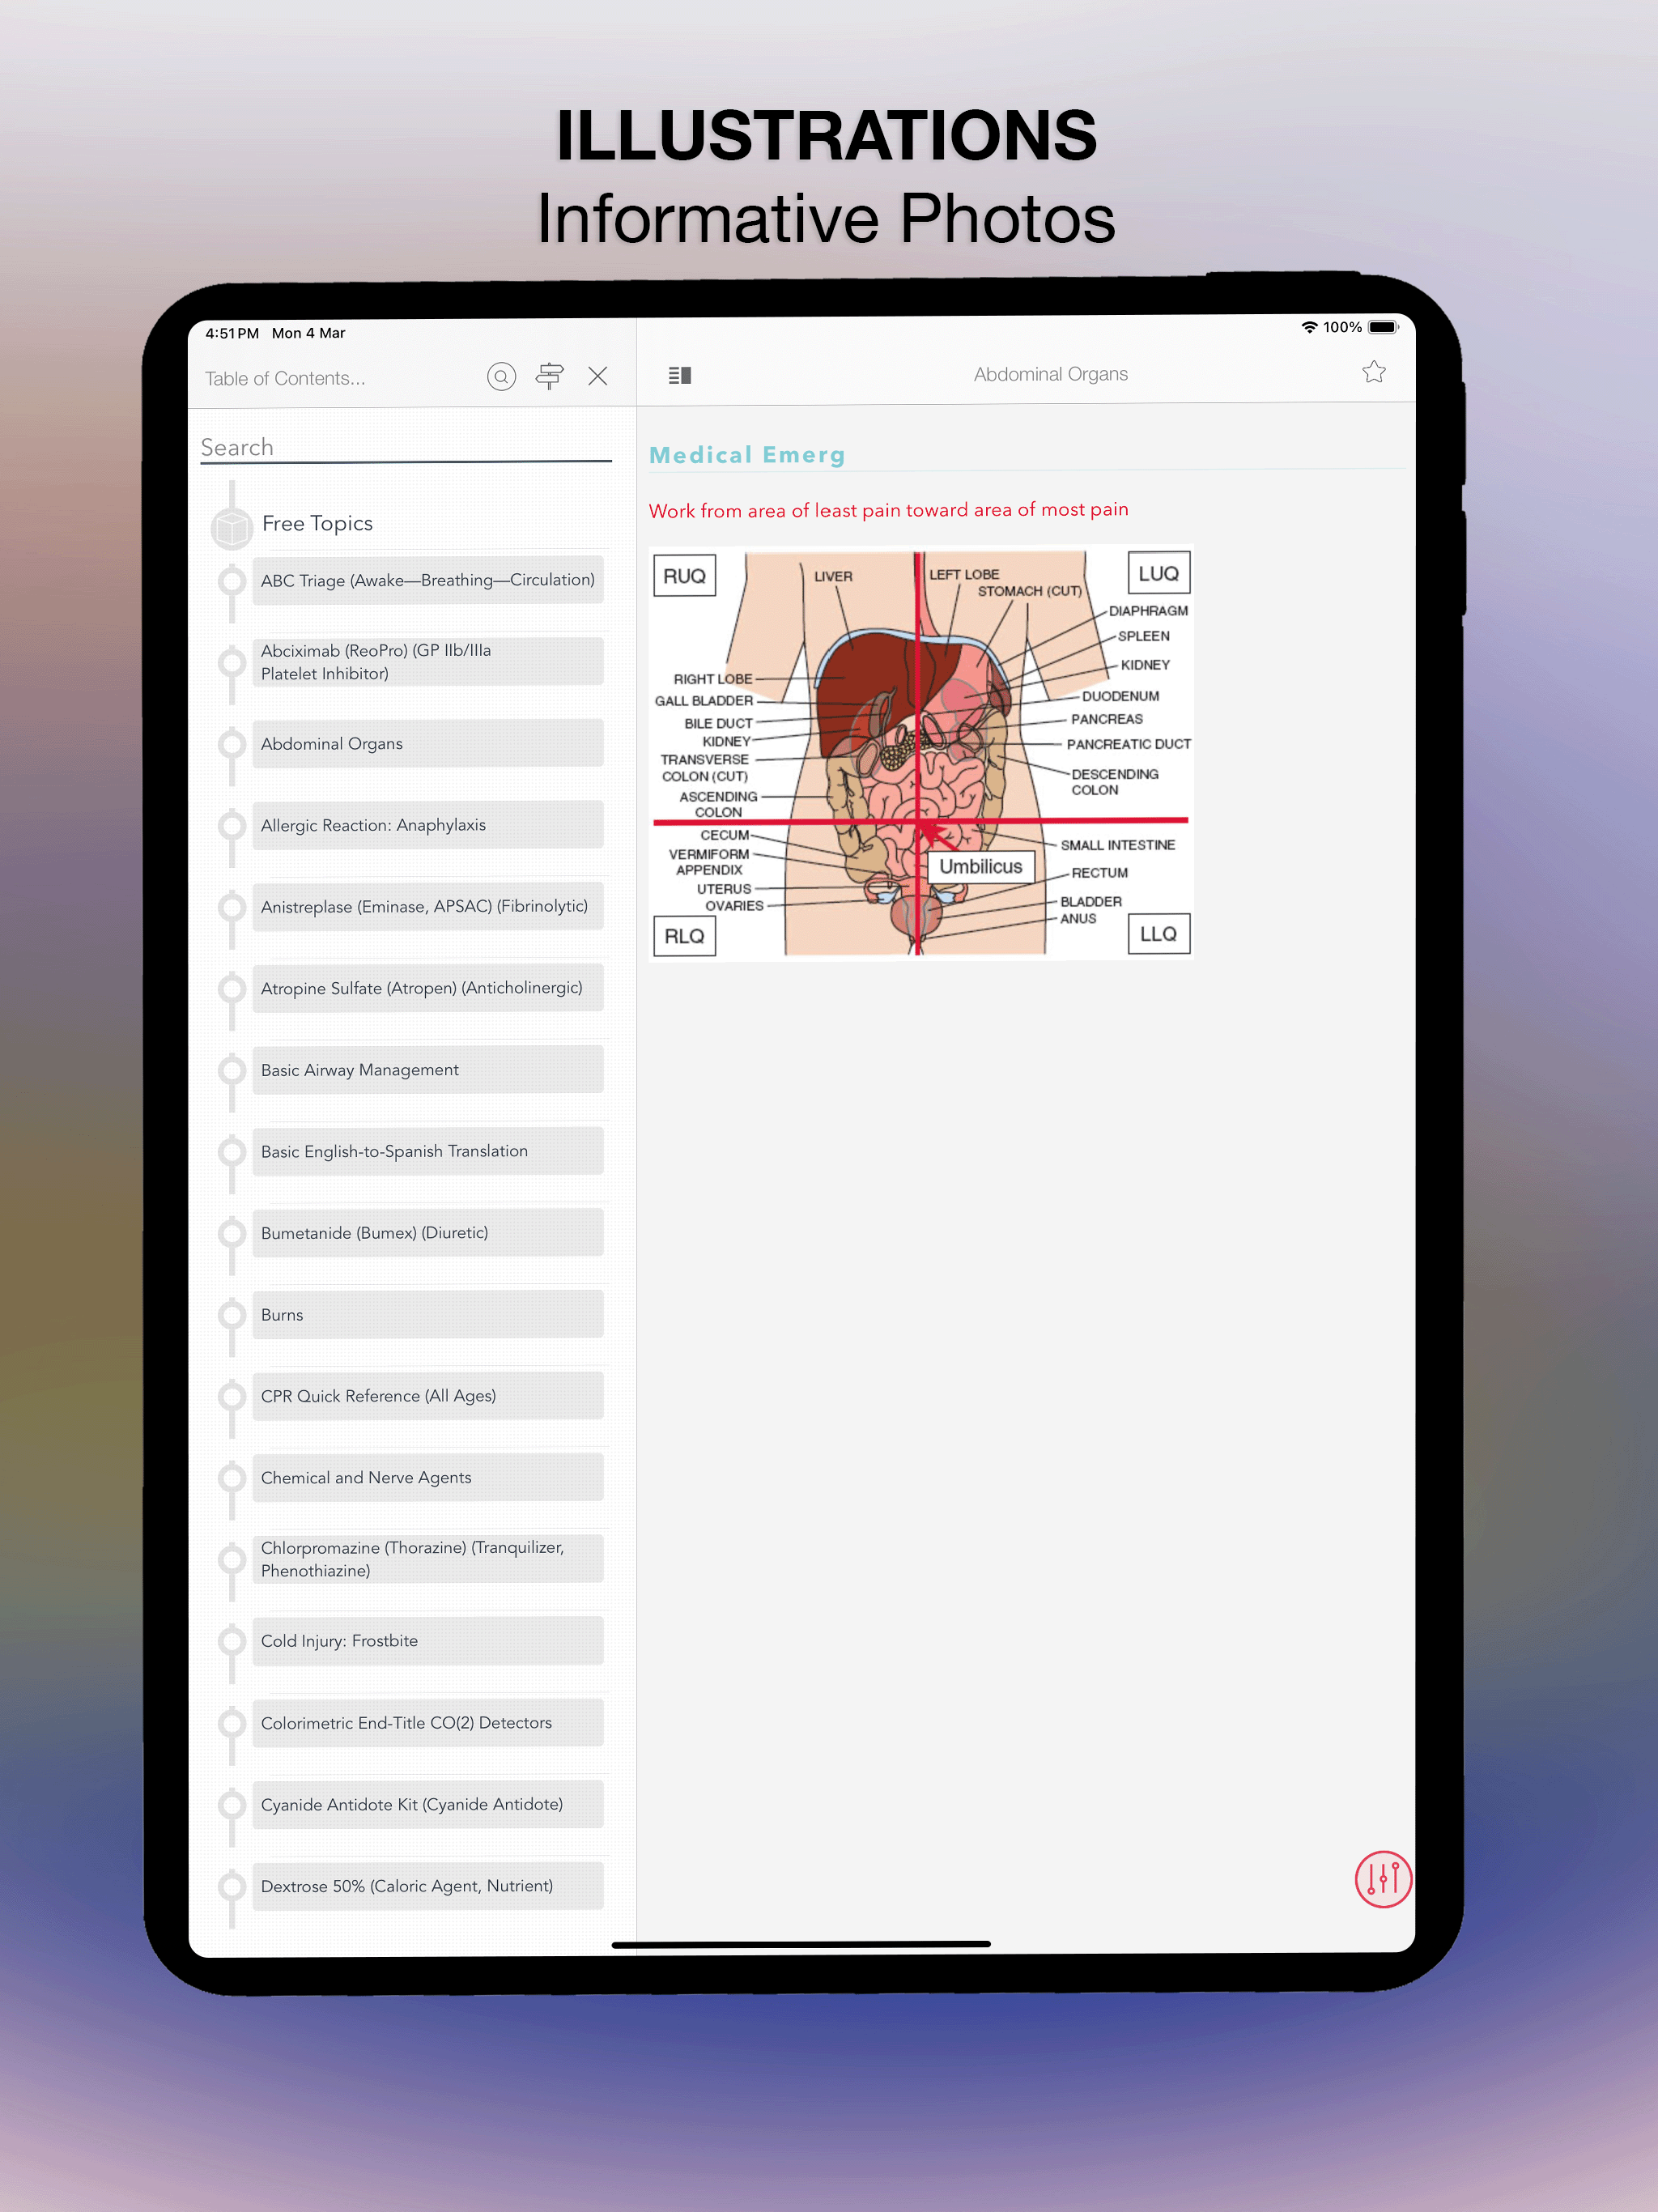Tap the Abdominal Organs page title
This screenshot has height=2212, width=1658.
(1050, 374)
